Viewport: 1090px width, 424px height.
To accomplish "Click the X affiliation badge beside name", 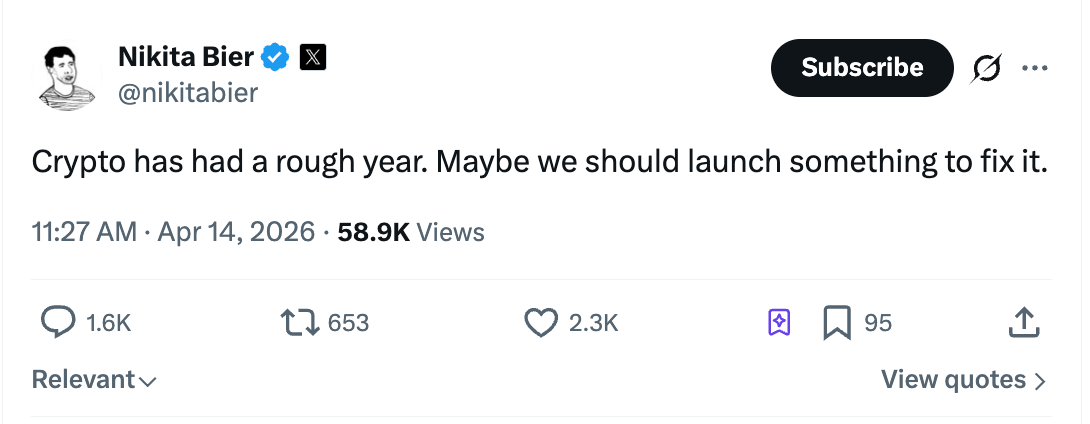I will 313,58.
